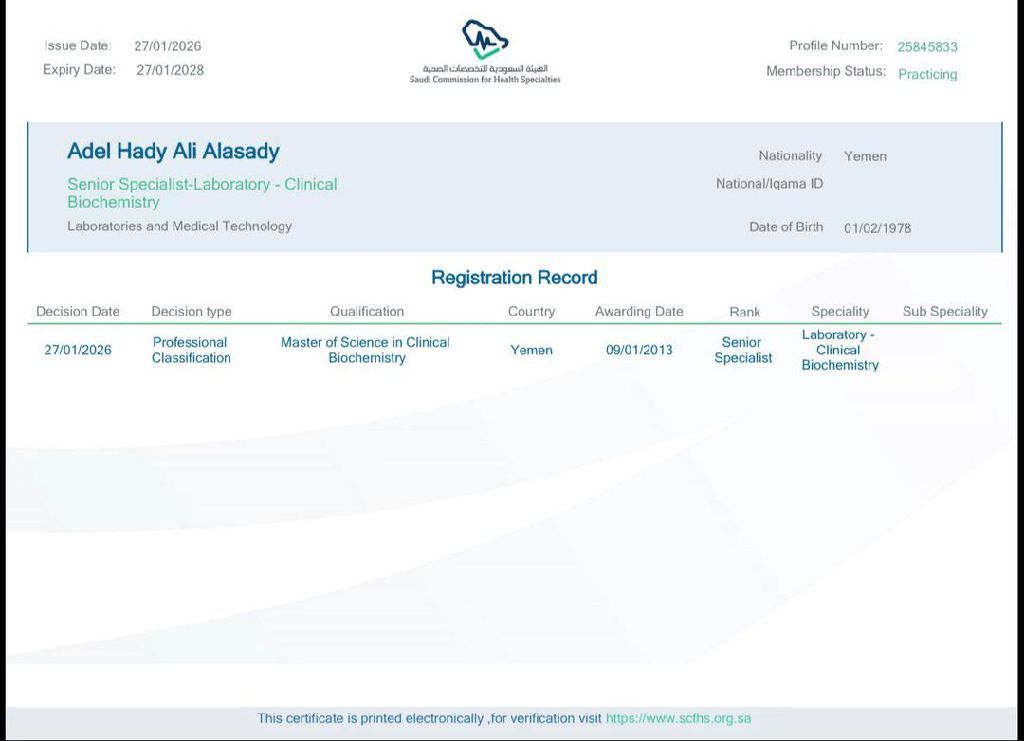This screenshot has height=741, width=1024.
Task: Click the Registration Record heading
Action: (x=514, y=277)
